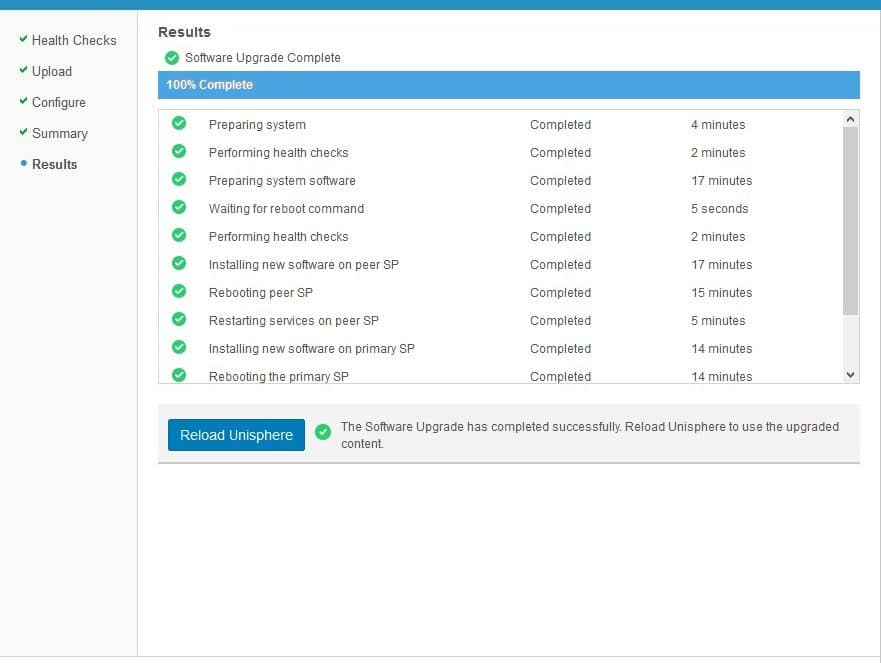Select the Preparing system row text
881x663 pixels.
257,125
